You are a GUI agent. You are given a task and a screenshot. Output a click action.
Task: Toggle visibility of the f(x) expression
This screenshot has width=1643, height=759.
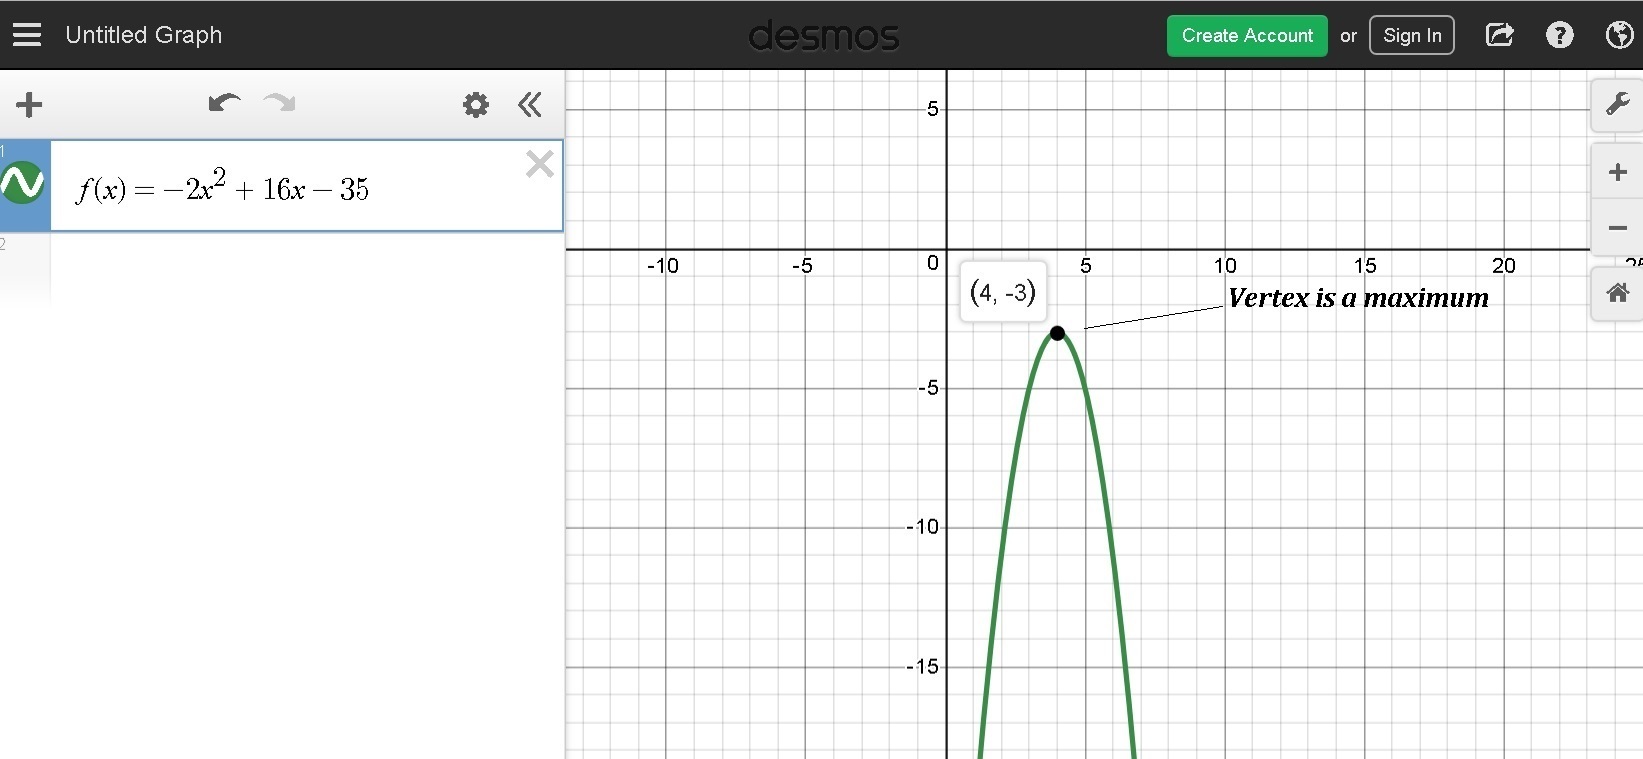[x=23, y=184]
